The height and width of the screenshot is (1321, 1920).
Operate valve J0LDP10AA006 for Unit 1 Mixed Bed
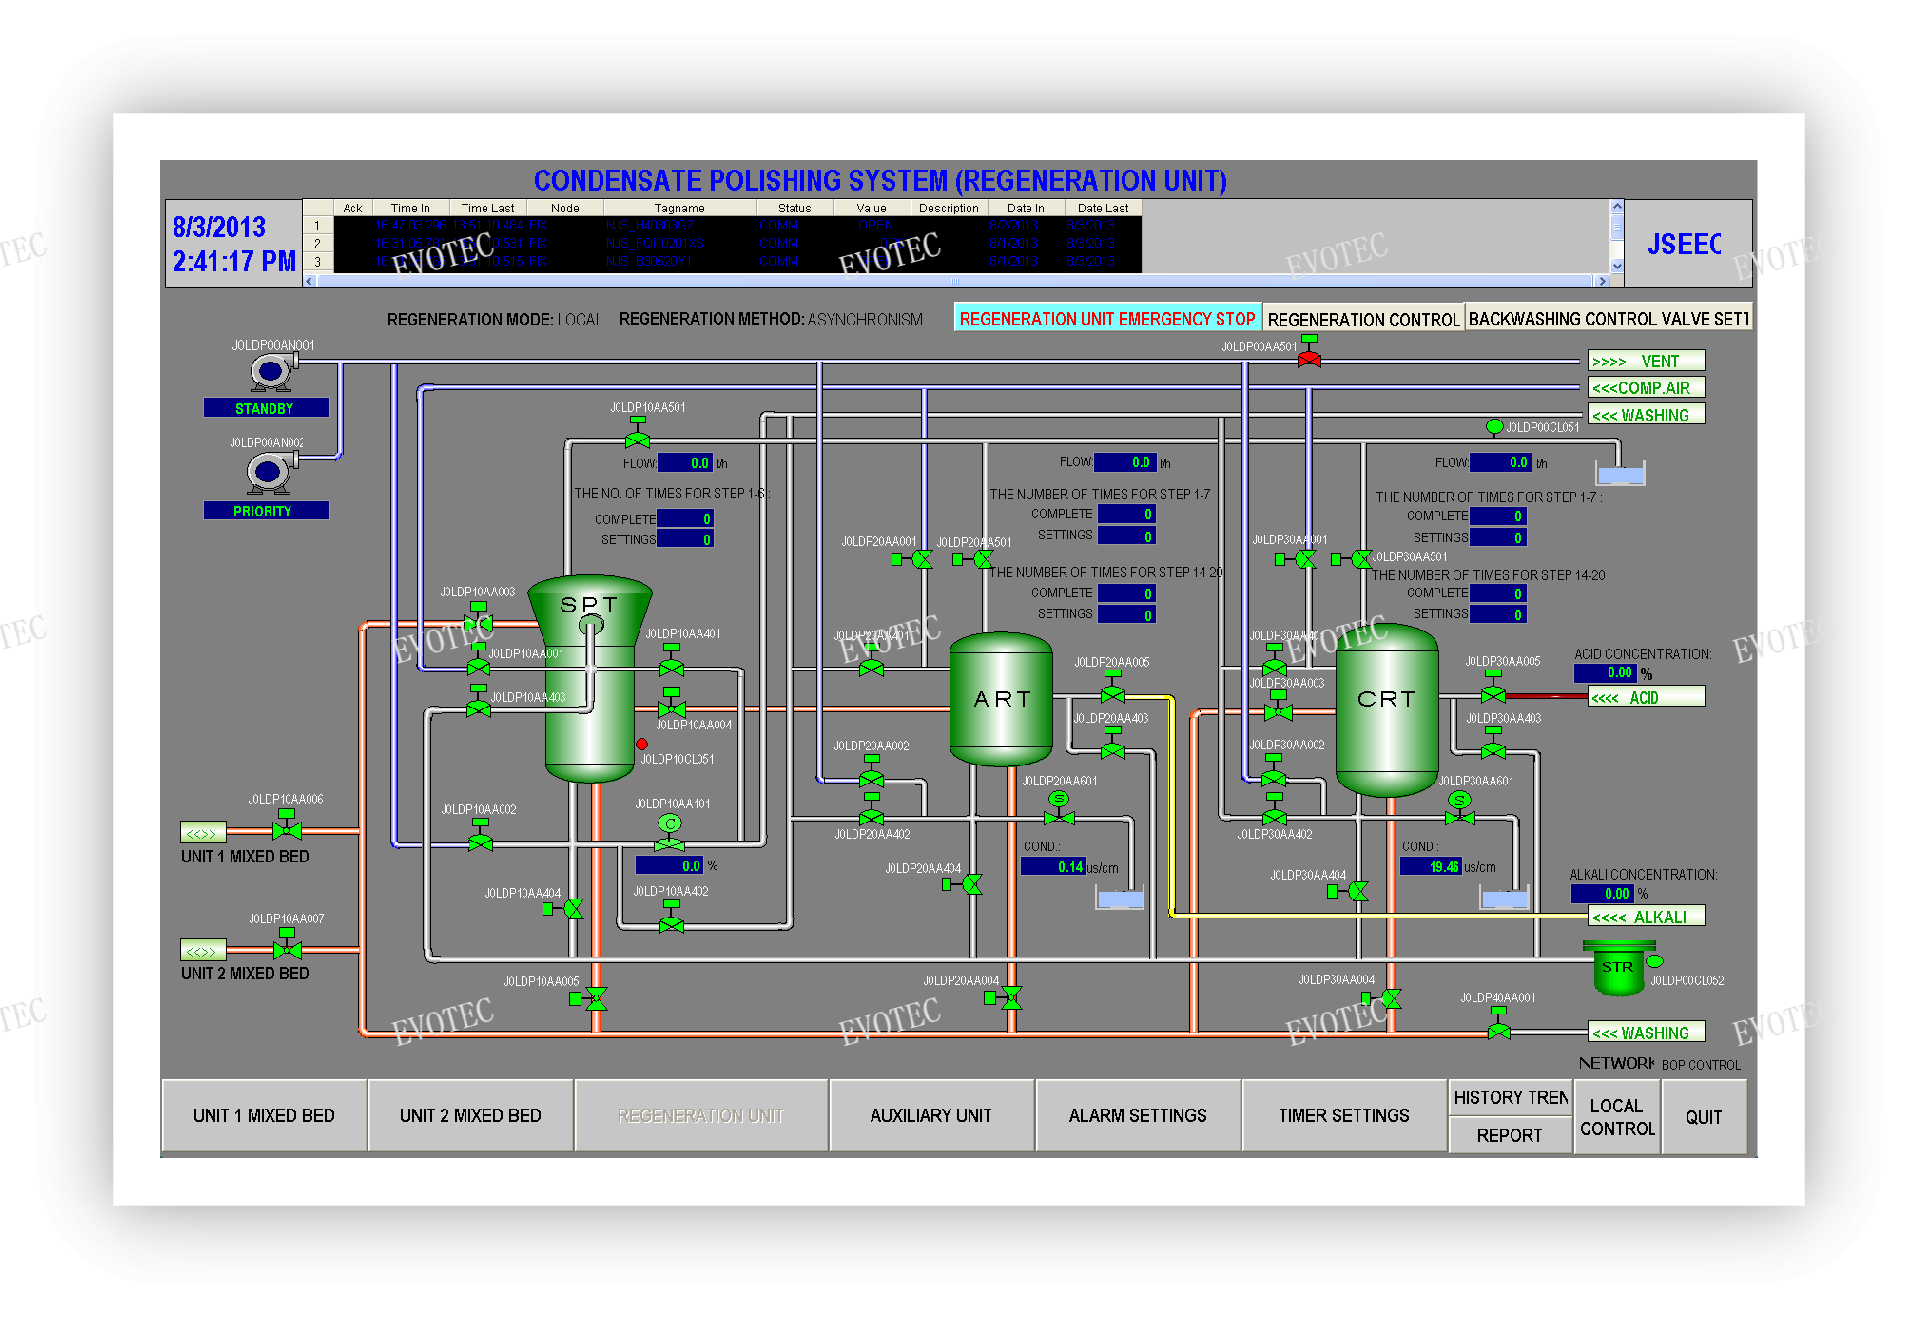[x=287, y=826]
